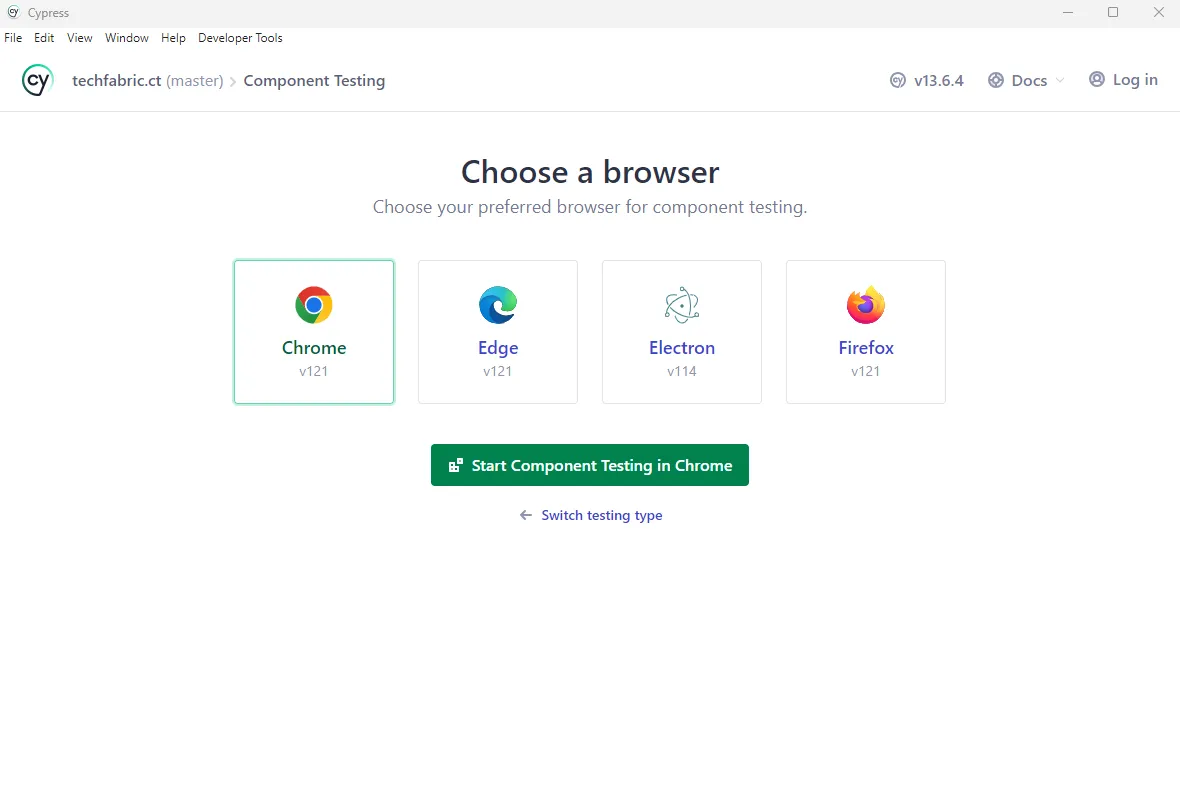The height and width of the screenshot is (785, 1180).
Task: Click the Docs book icon
Action: pyautogui.click(x=994, y=80)
